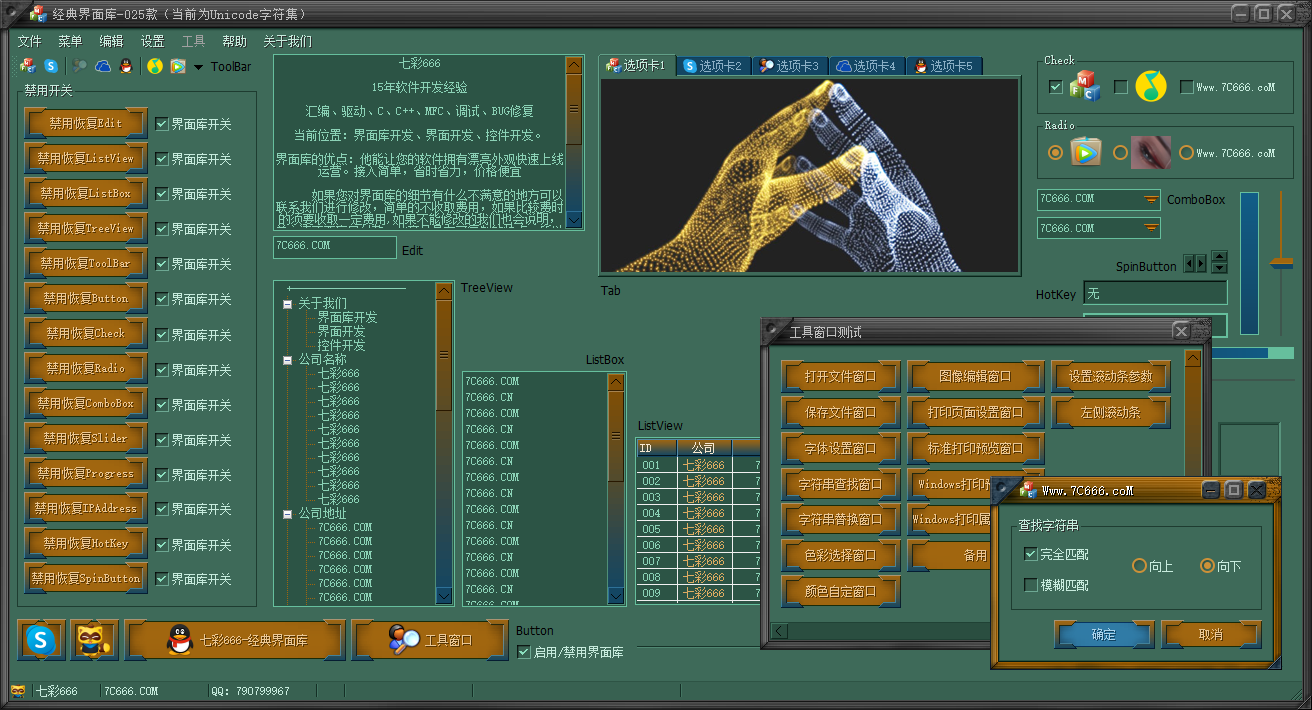Click the vertical slider thumb handle

tap(1281, 264)
